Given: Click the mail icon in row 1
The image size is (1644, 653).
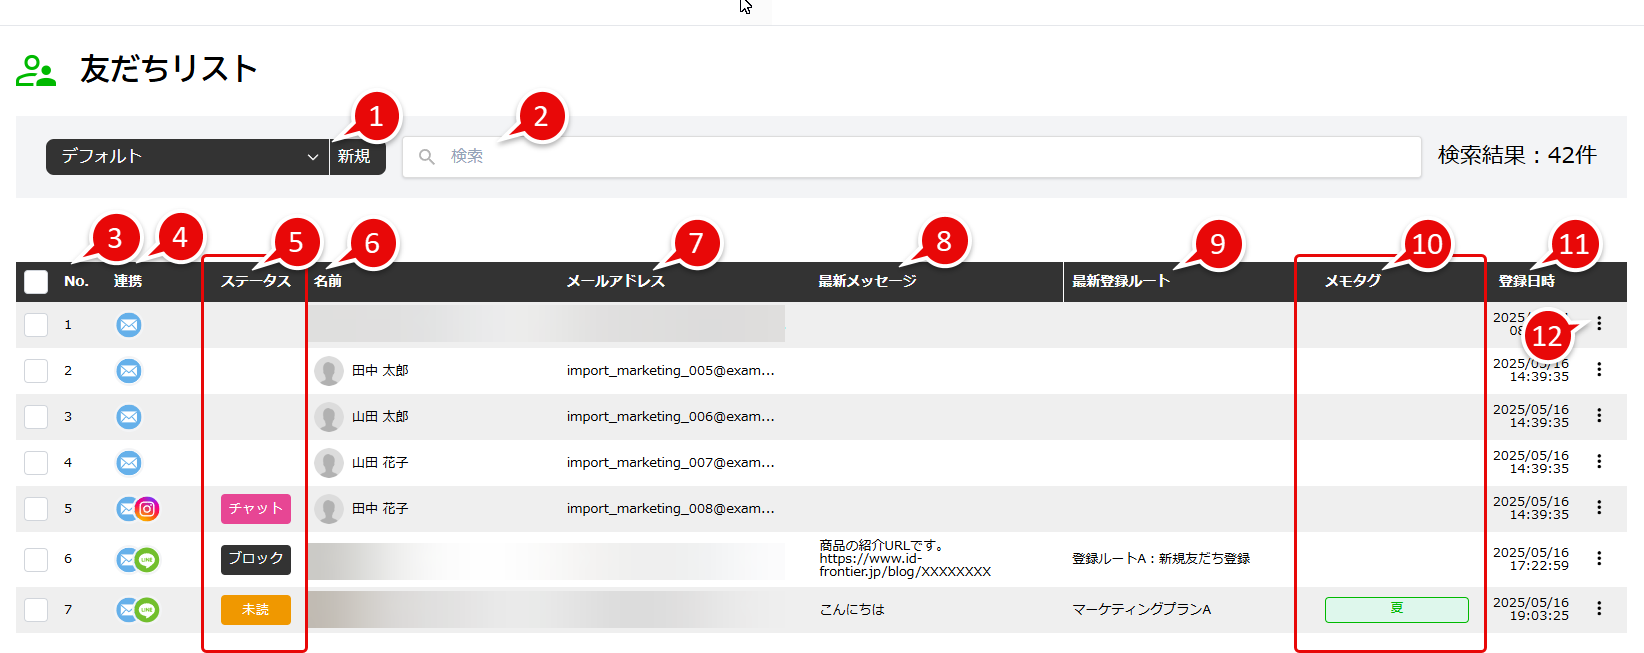Looking at the screenshot, I should pyautogui.click(x=129, y=325).
